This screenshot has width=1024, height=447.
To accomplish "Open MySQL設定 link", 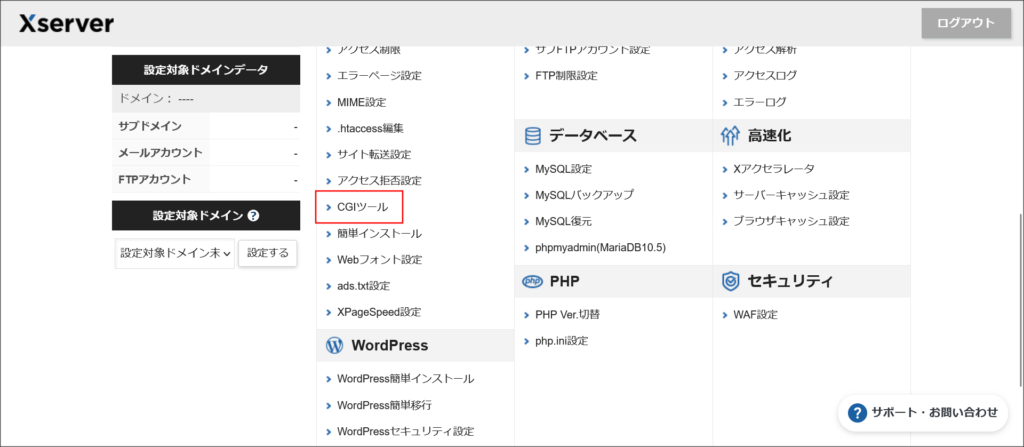I will pos(563,169).
